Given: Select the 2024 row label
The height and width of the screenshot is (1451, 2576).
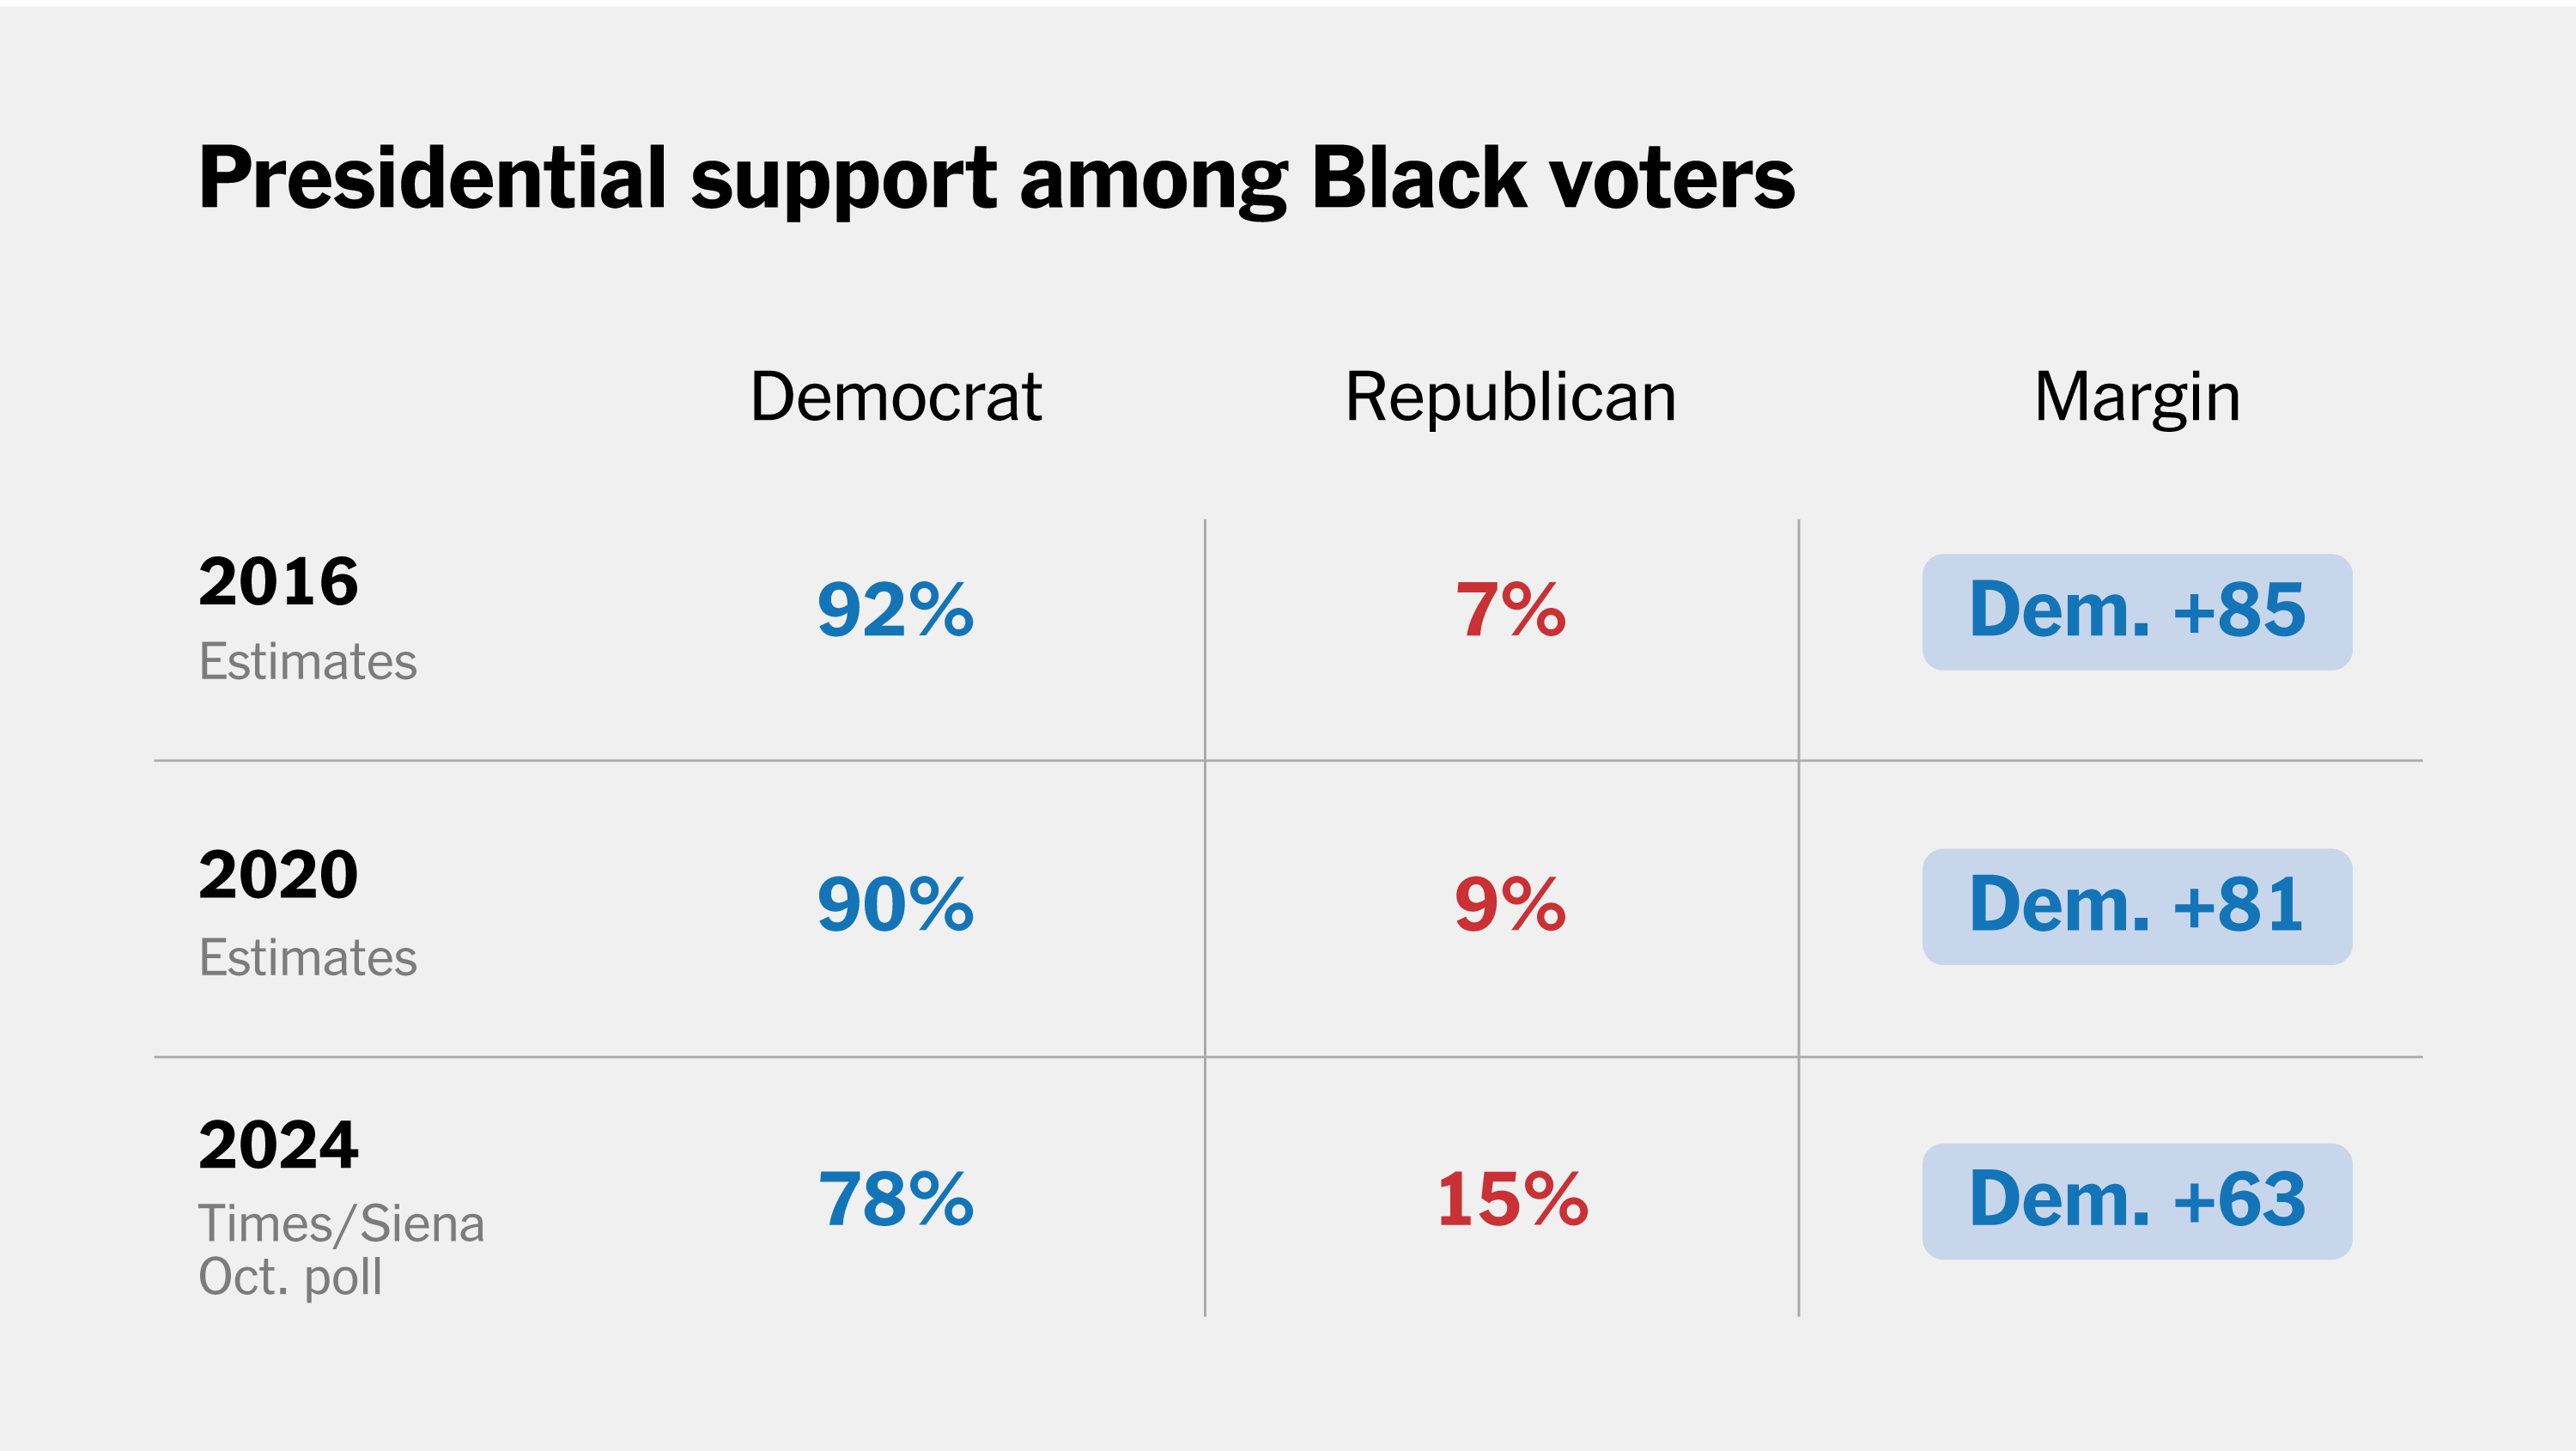Looking at the screenshot, I should point(278,1145).
